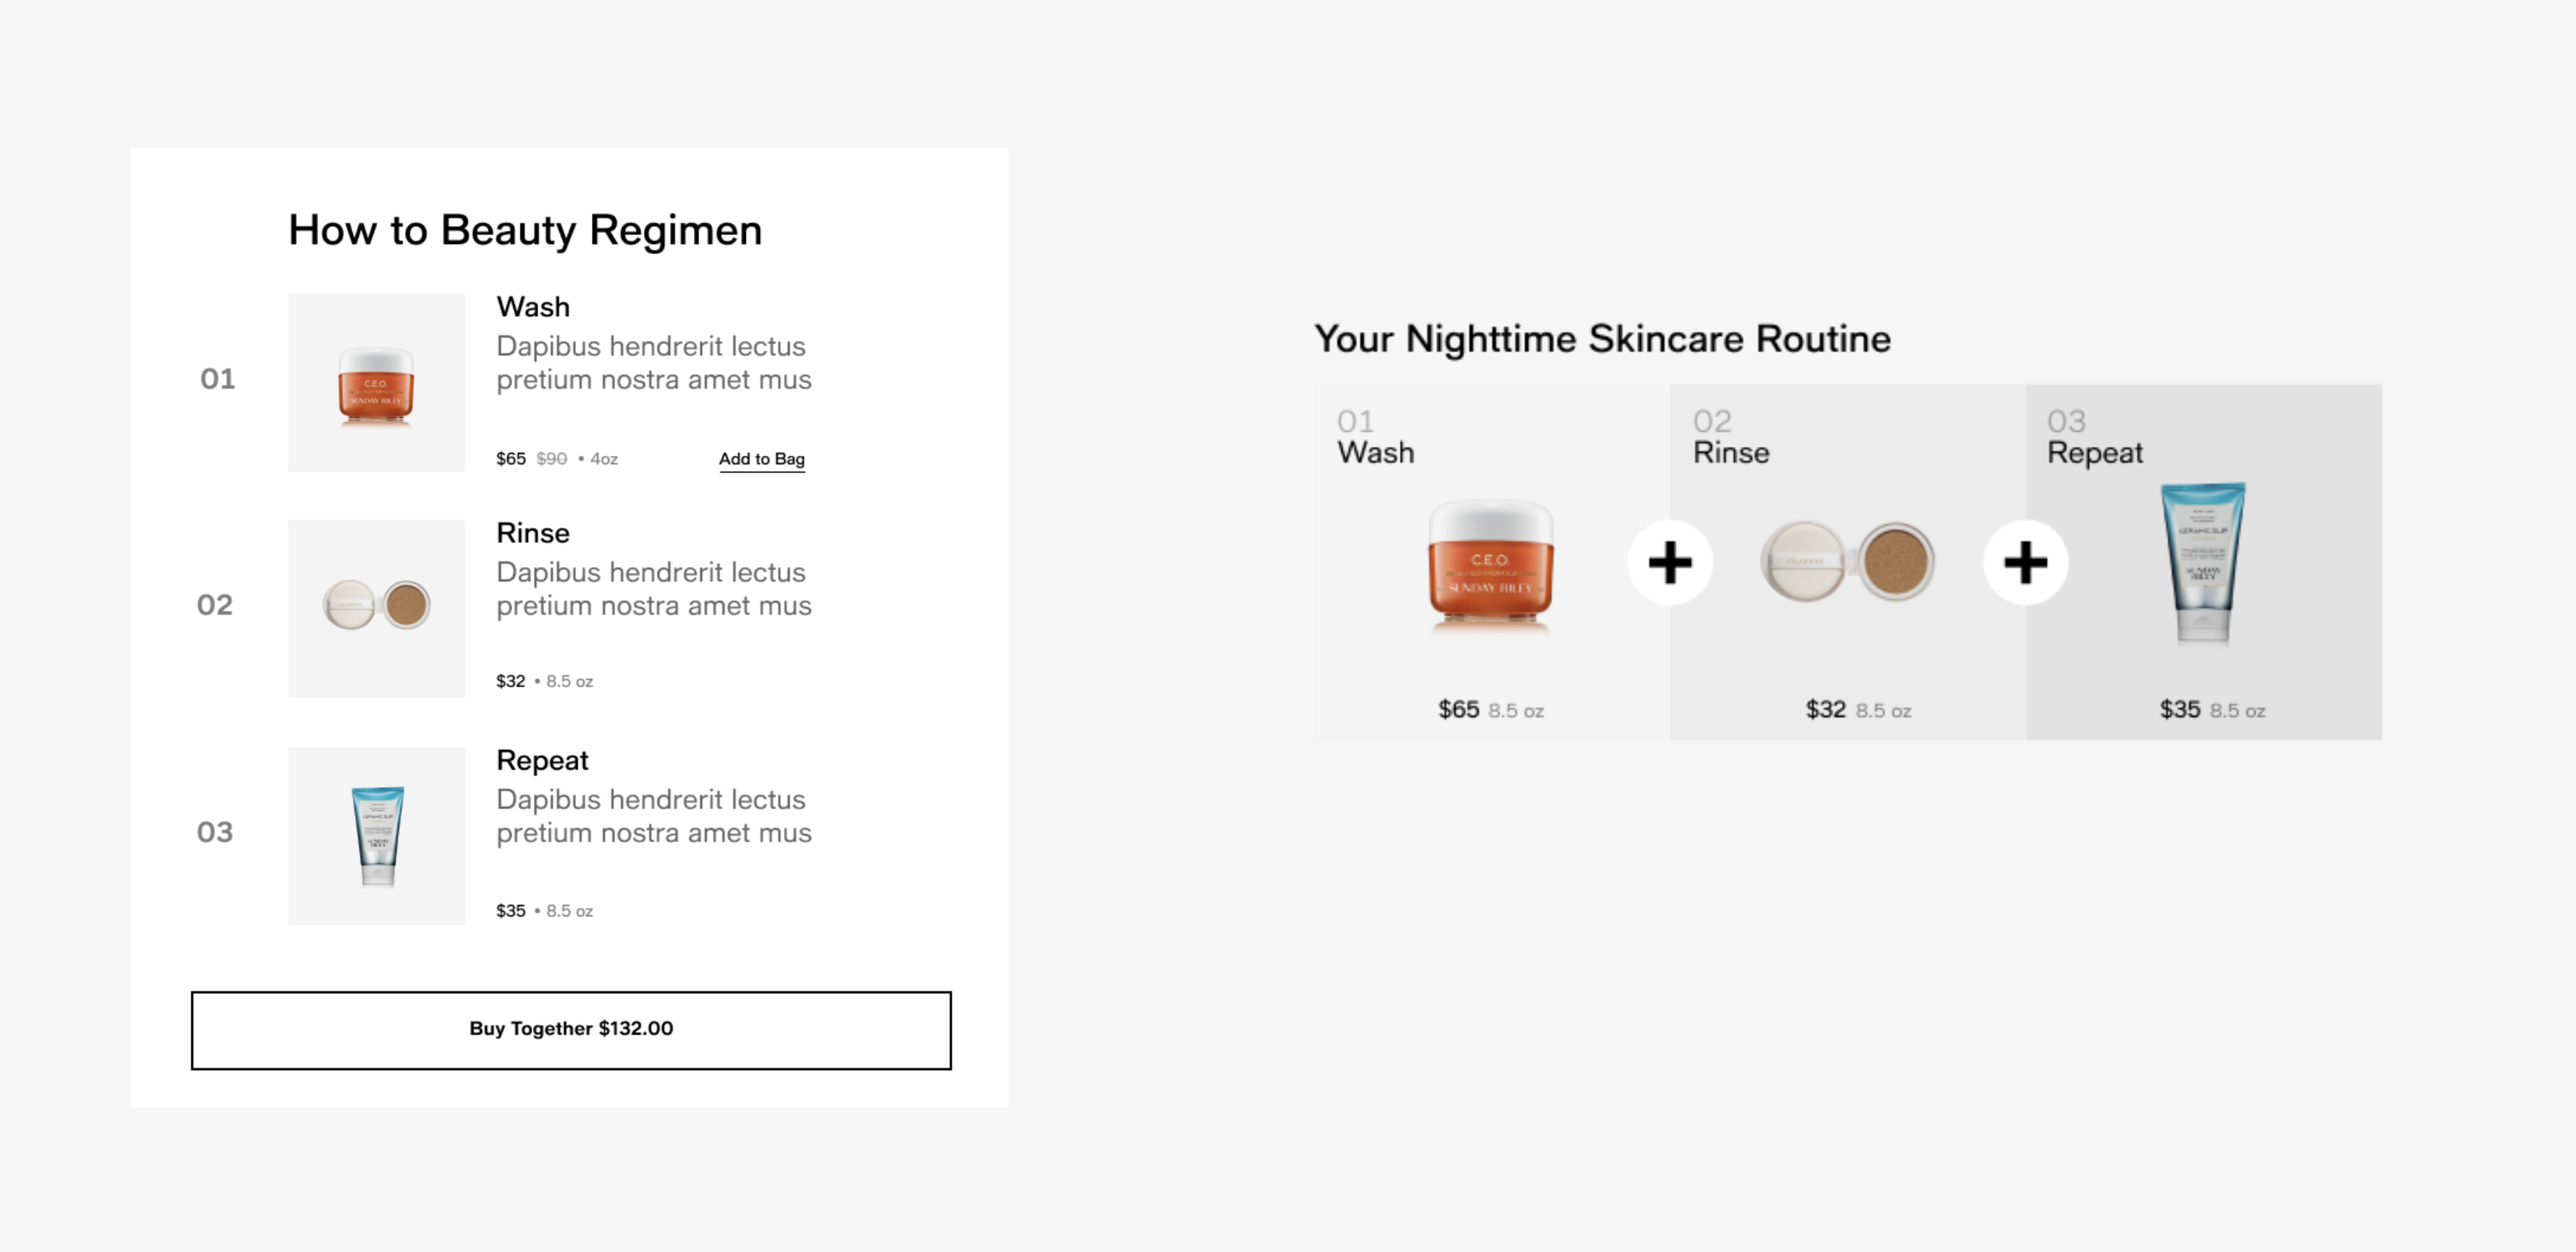Click the $35 price in the Nighttime Routine card
The height and width of the screenshot is (1252, 2576).
[2179, 710]
